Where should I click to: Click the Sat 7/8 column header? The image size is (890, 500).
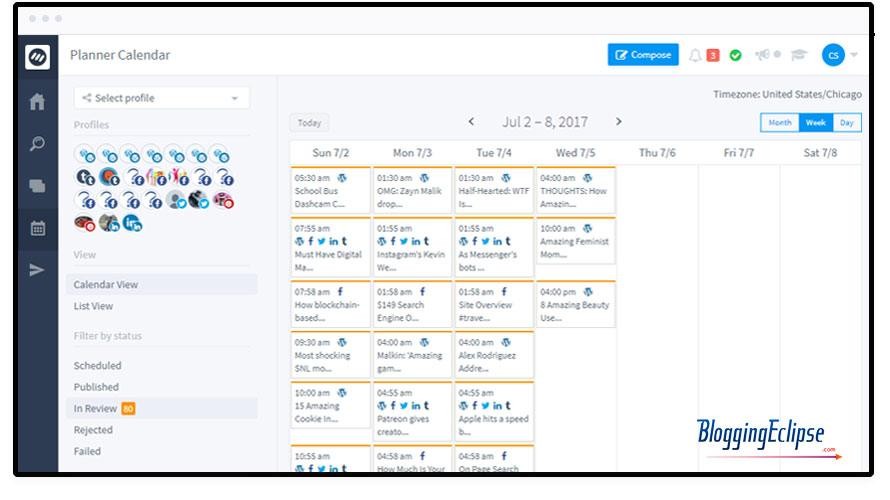coord(820,153)
